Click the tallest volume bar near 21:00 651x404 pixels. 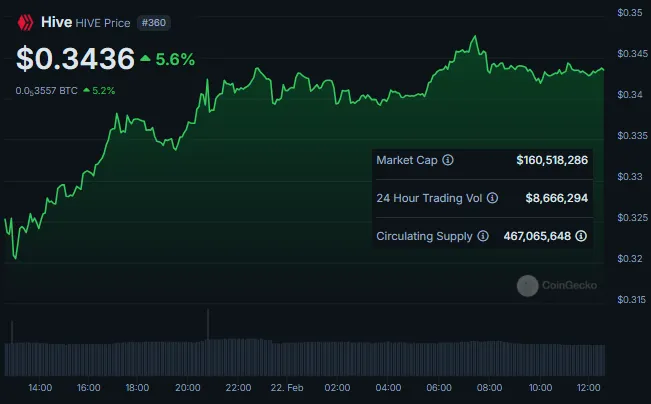pyautogui.click(x=208, y=342)
